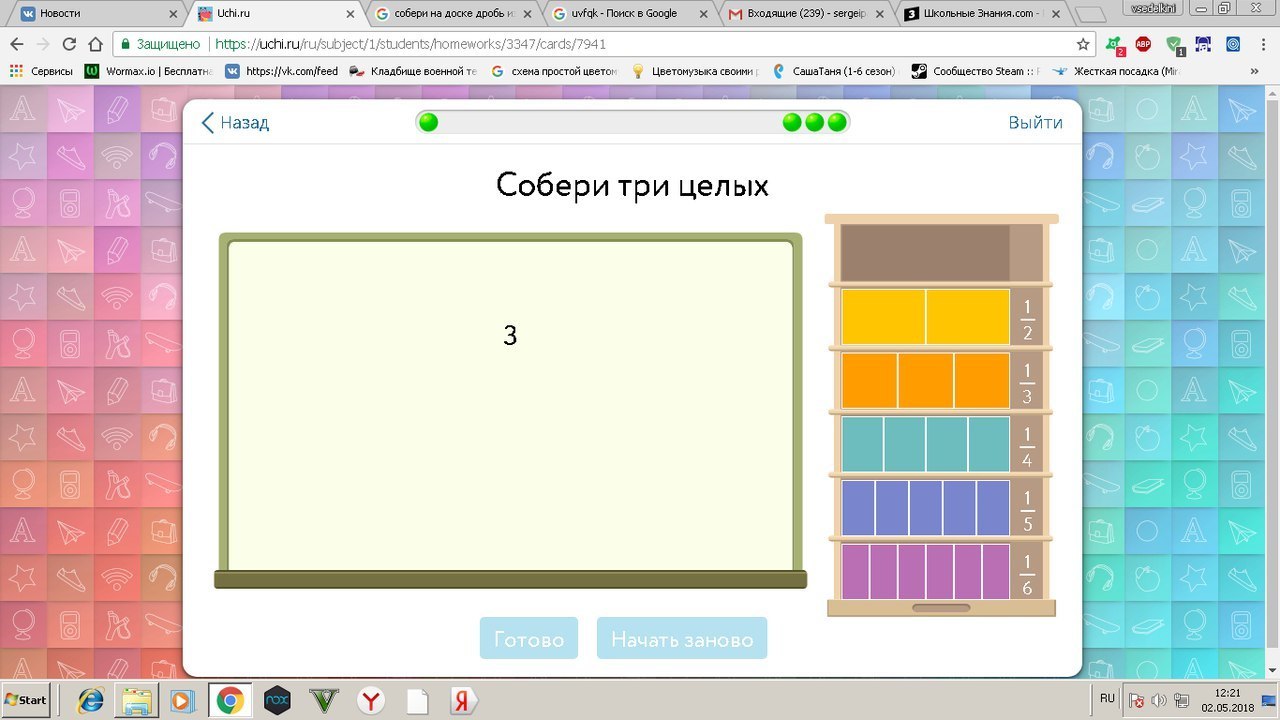Click the Выйти link

pos(1035,122)
